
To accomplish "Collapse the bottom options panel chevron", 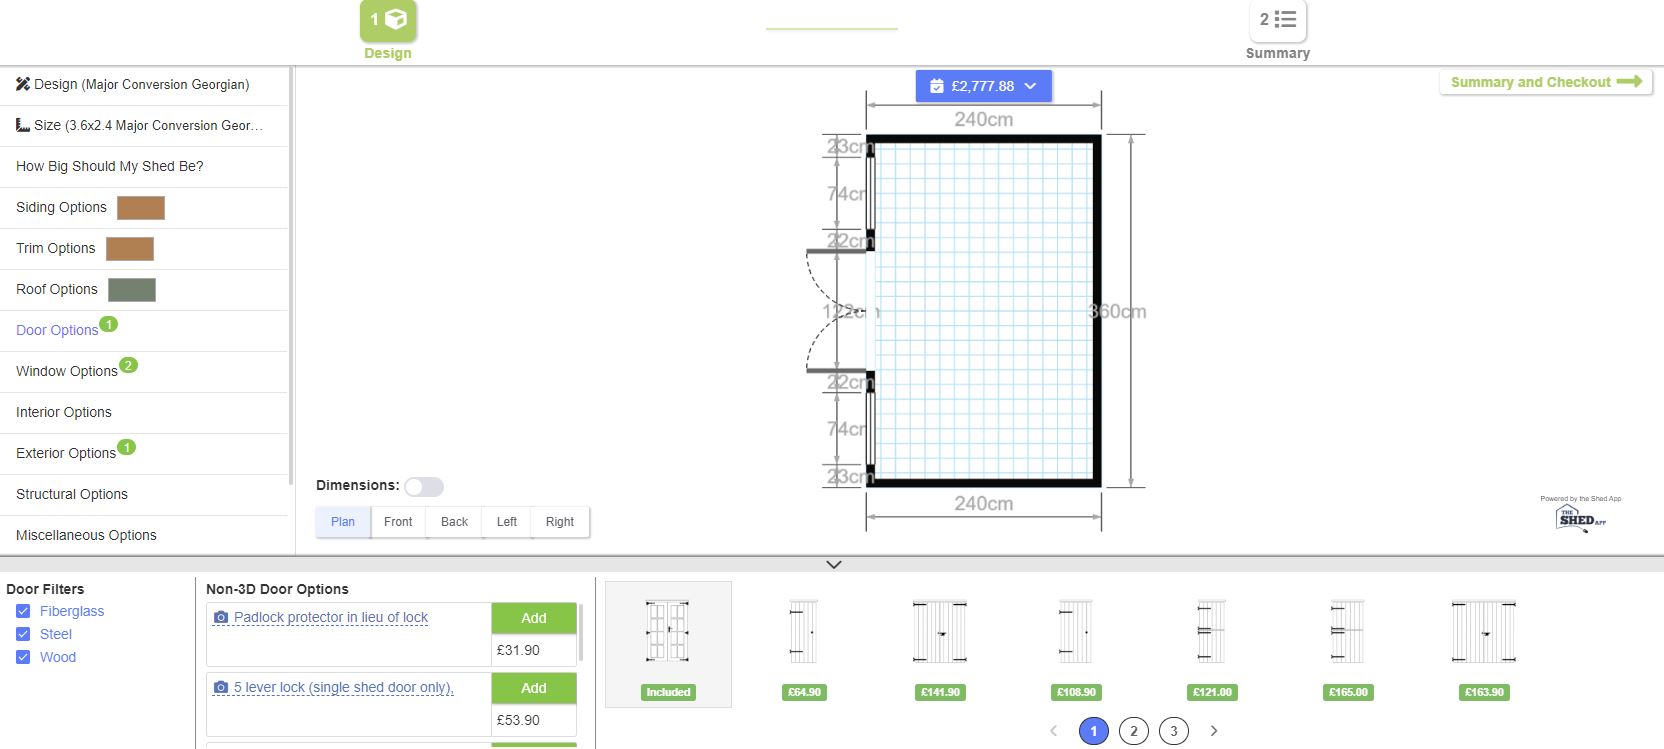I will pyautogui.click(x=833, y=565).
